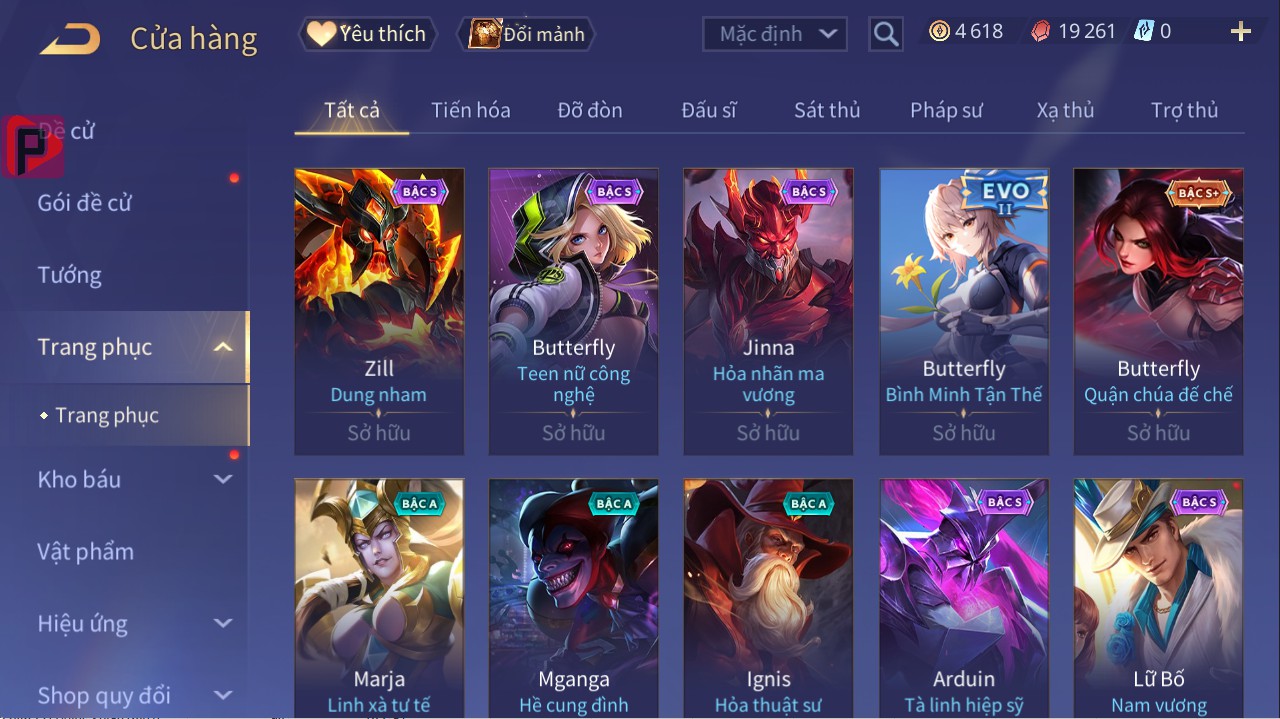This screenshot has width=1280, height=719.
Task: Switch to the Tiến hóa tab
Action: [471, 110]
